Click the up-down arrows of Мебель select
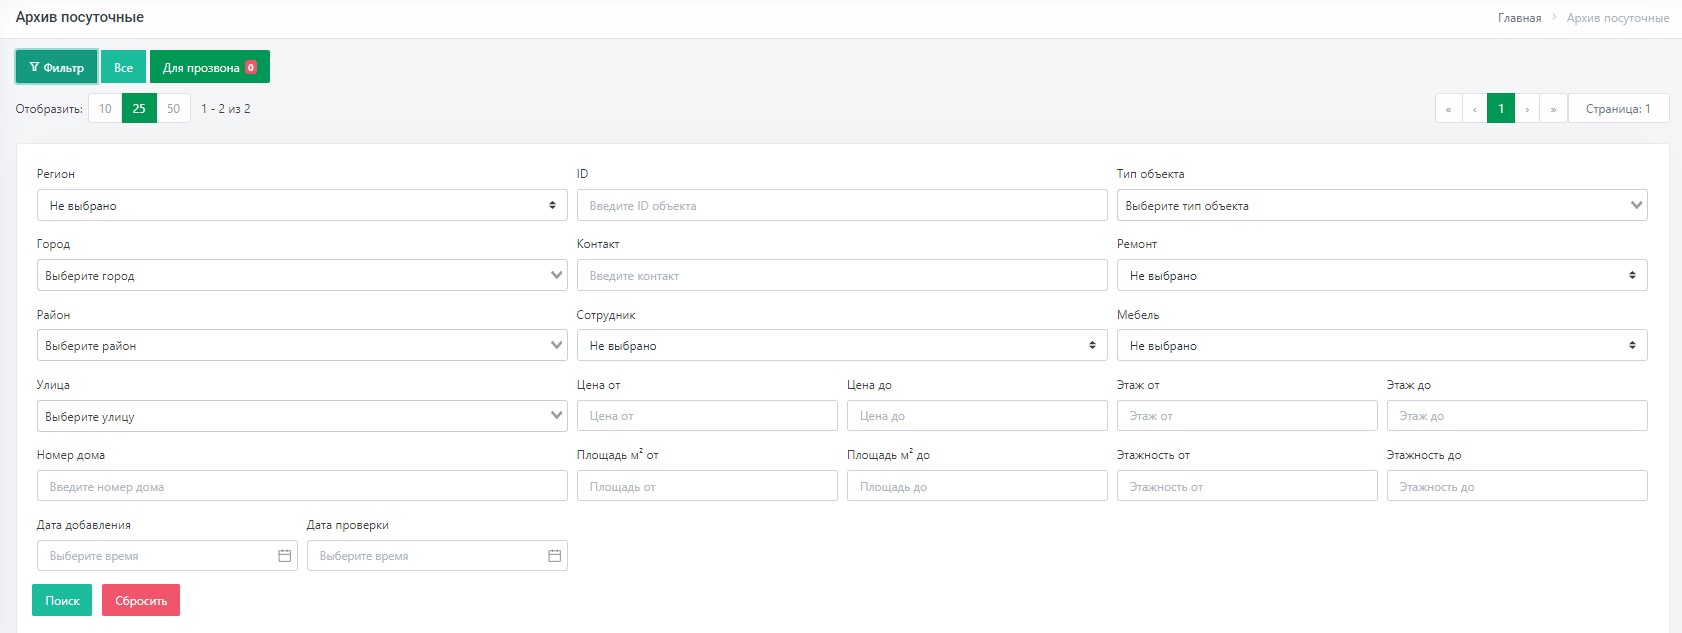The width and height of the screenshot is (1682, 633). pos(1632,345)
